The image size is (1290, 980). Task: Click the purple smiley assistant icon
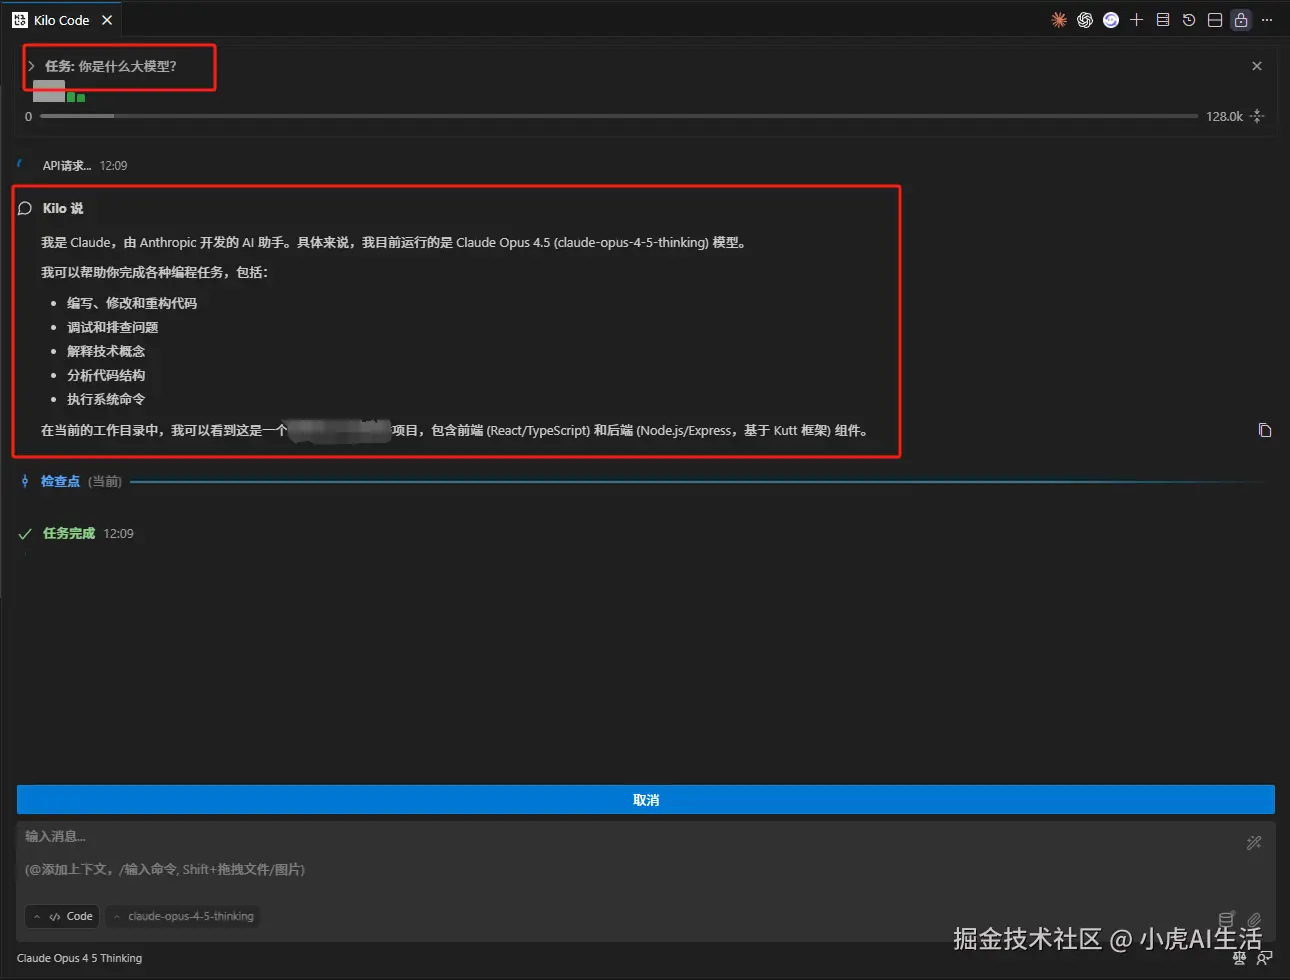click(x=1111, y=20)
